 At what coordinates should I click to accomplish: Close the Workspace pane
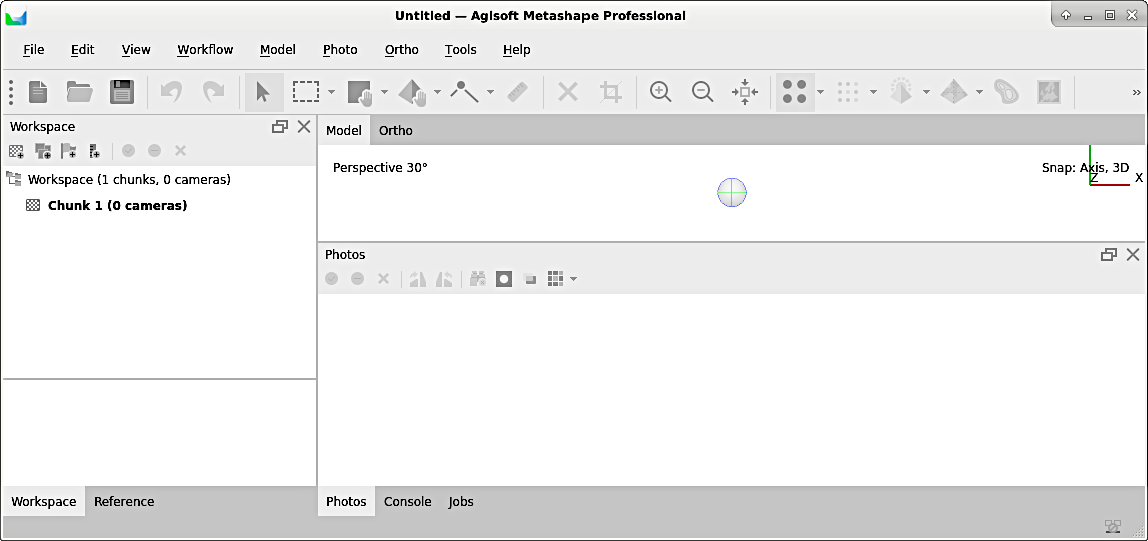tap(305, 127)
